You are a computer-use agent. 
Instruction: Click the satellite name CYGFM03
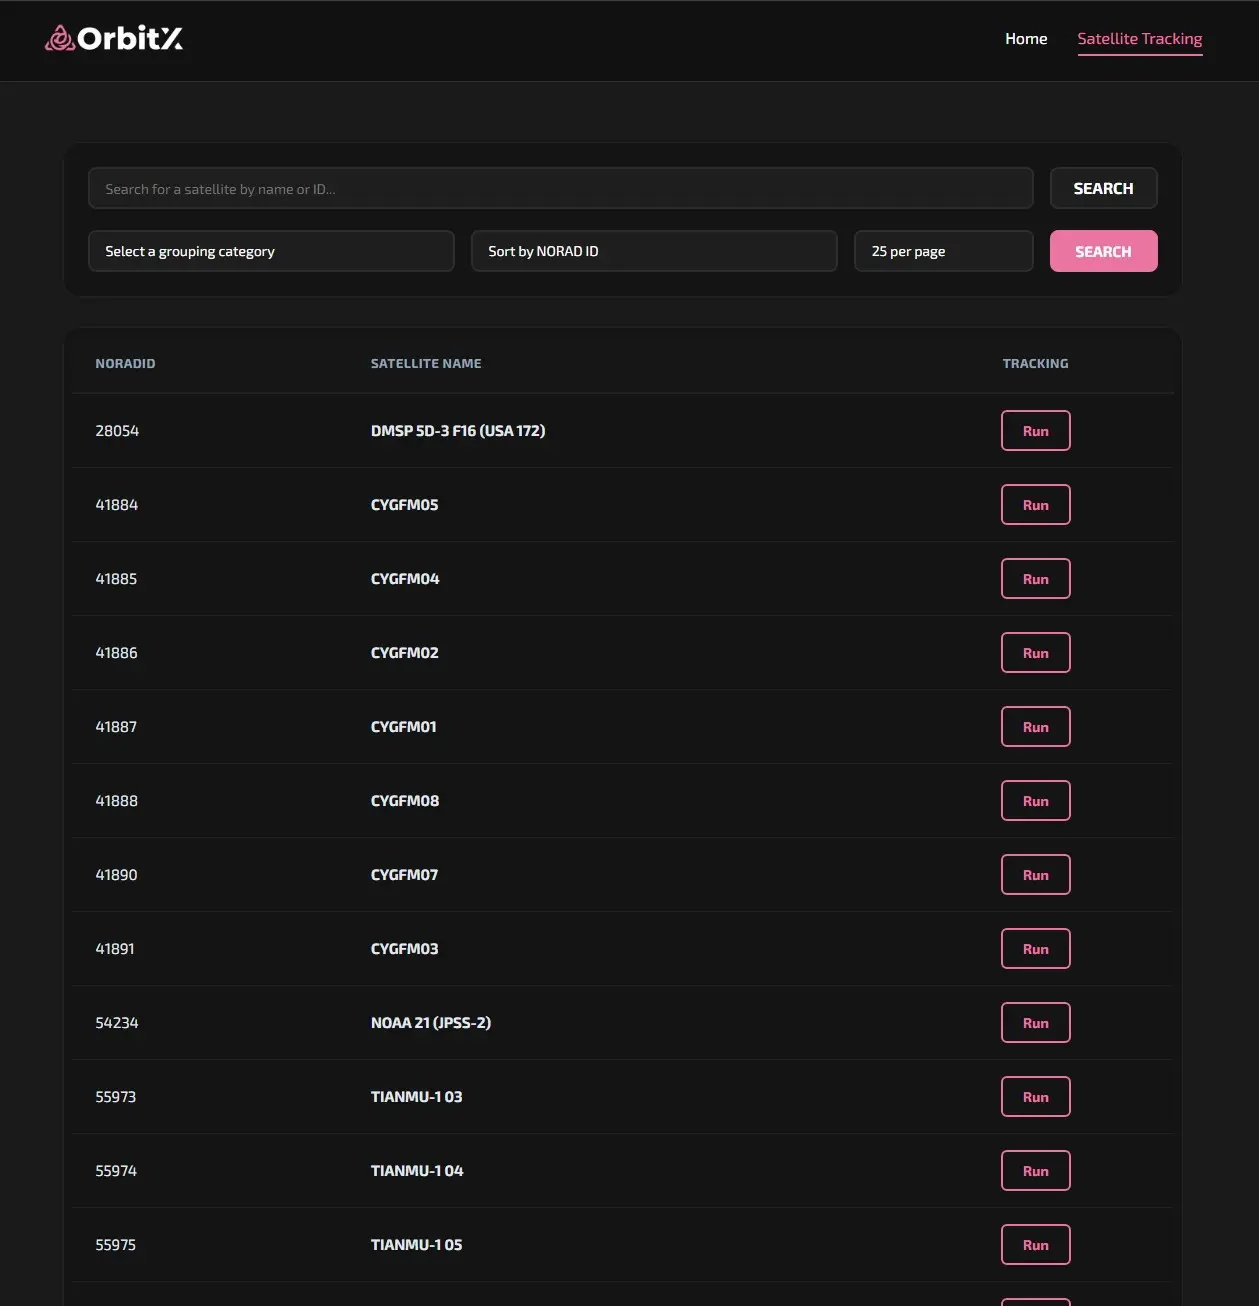coord(404,949)
